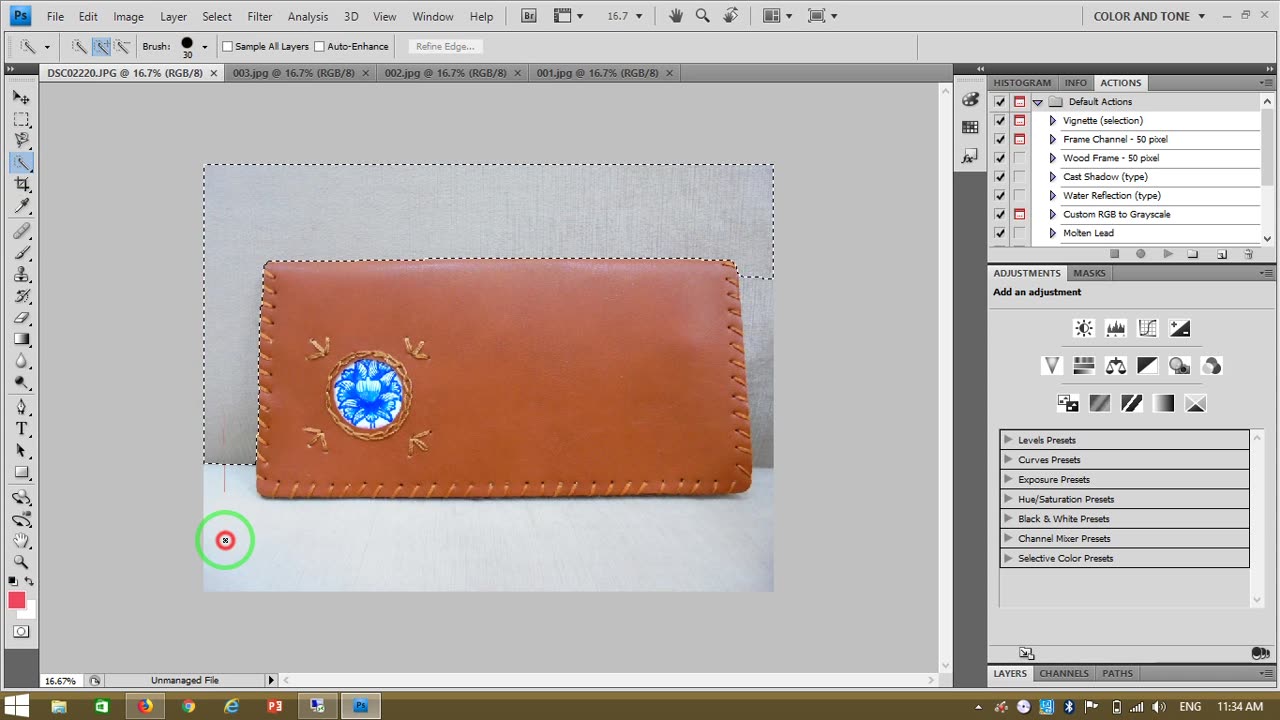This screenshot has width=1280, height=720.
Task: Select Add to selection mode button
Action: pyautogui.click(x=101, y=46)
